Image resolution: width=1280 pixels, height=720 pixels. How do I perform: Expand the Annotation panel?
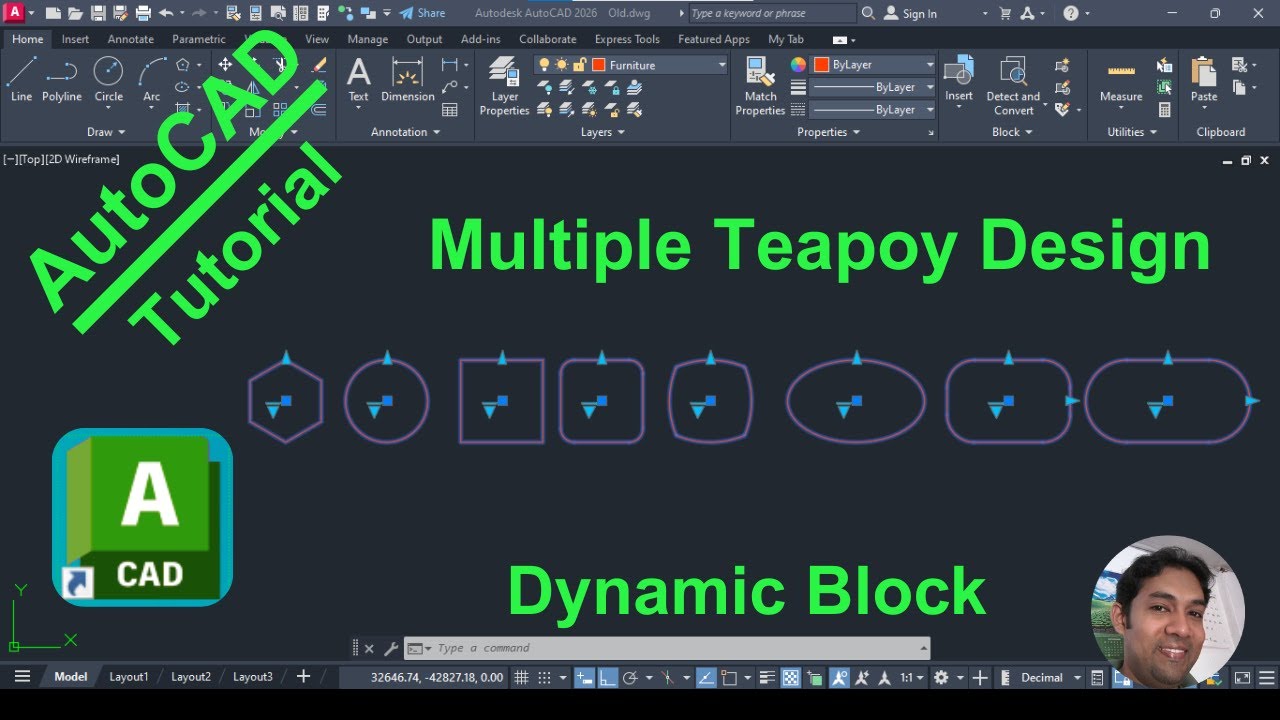406,132
